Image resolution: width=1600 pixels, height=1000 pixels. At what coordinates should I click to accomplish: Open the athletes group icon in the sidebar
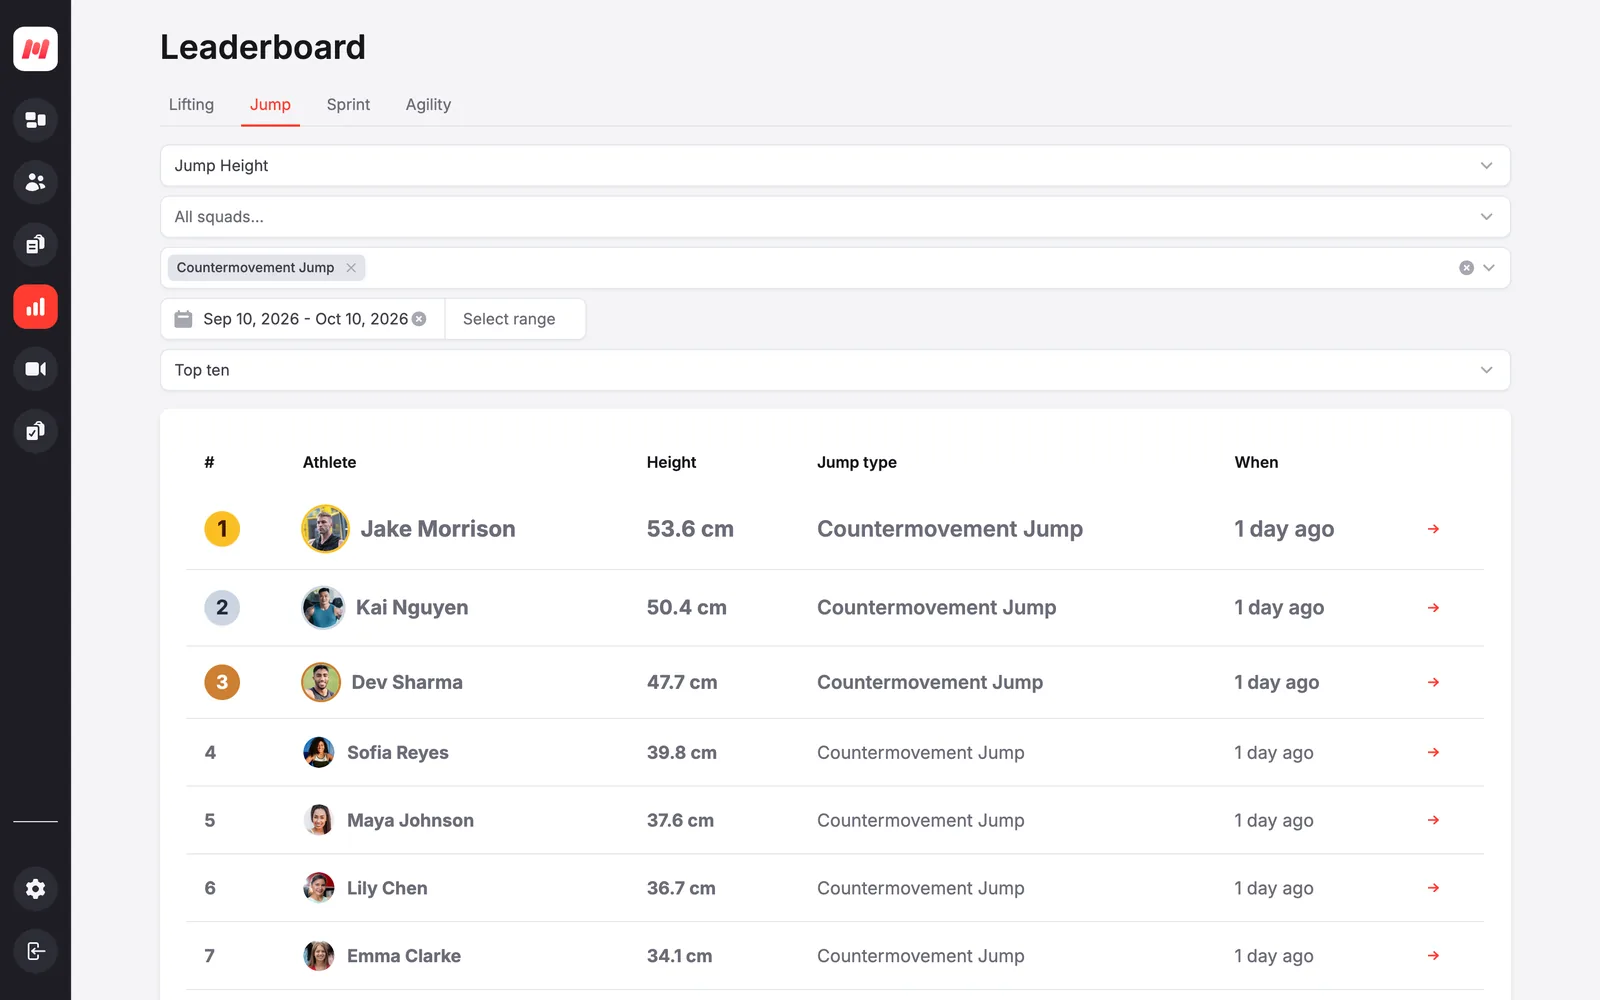click(x=35, y=182)
